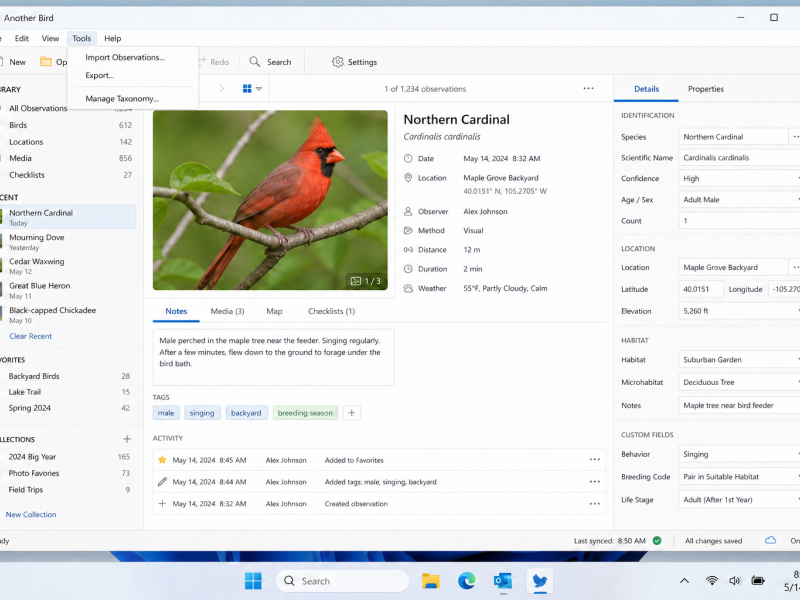
Task: Click the singing tag
Action: pyautogui.click(x=202, y=413)
